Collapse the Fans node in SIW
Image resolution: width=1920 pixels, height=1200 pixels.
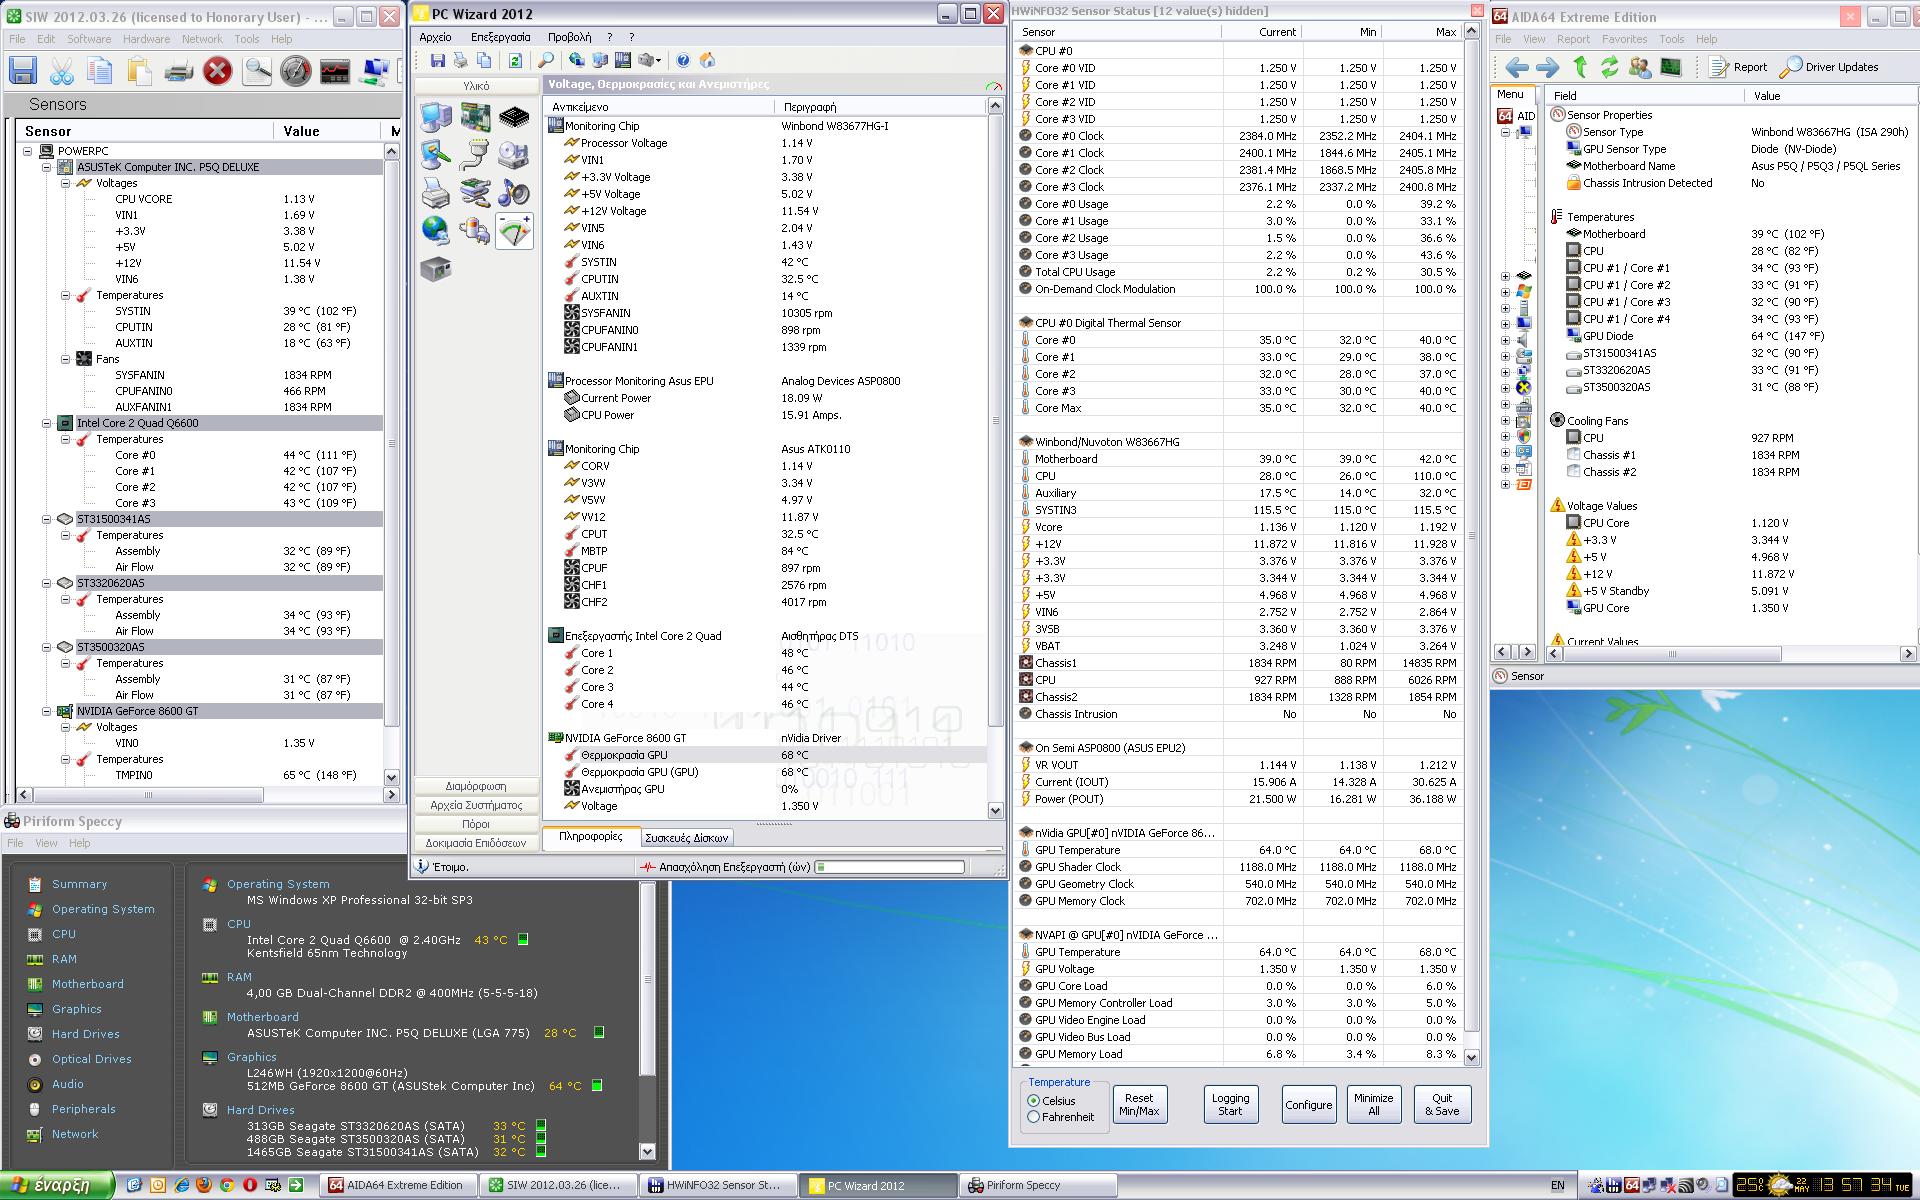(x=66, y=359)
